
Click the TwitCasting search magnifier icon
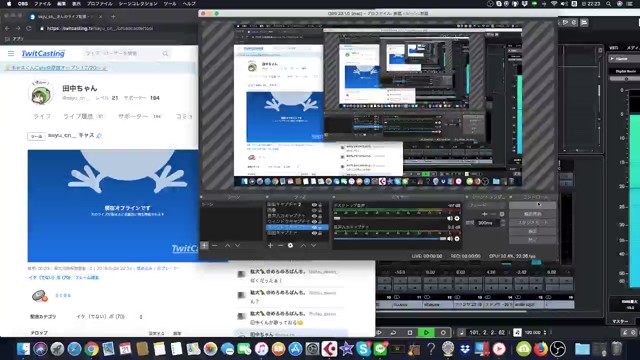click(x=165, y=53)
